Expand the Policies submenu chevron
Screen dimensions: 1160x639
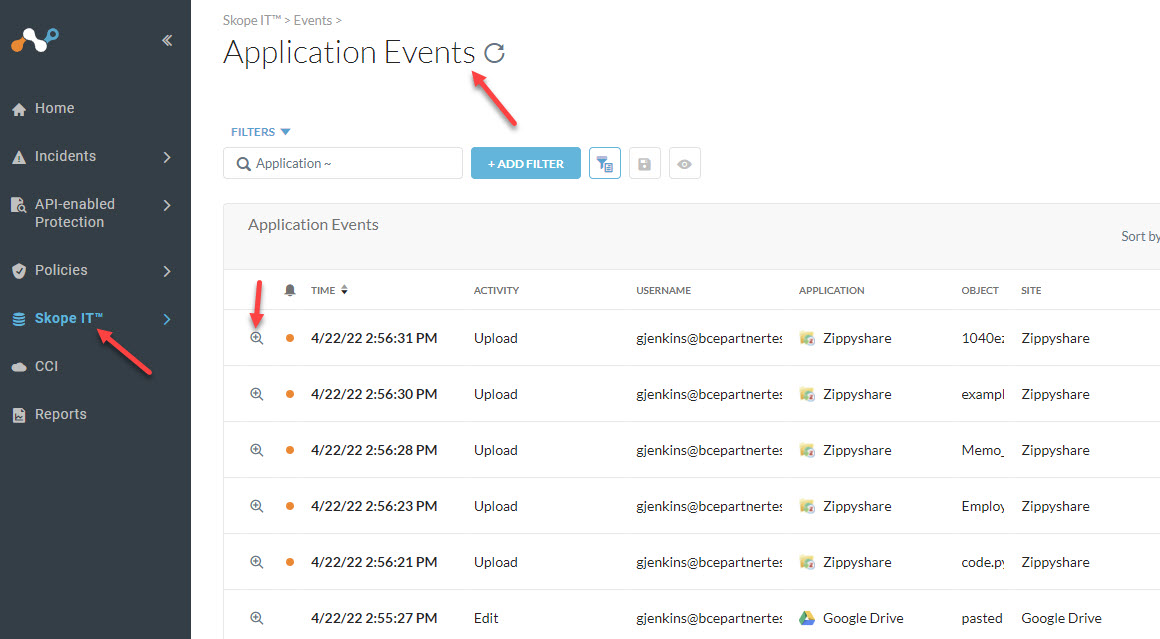(167, 271)
